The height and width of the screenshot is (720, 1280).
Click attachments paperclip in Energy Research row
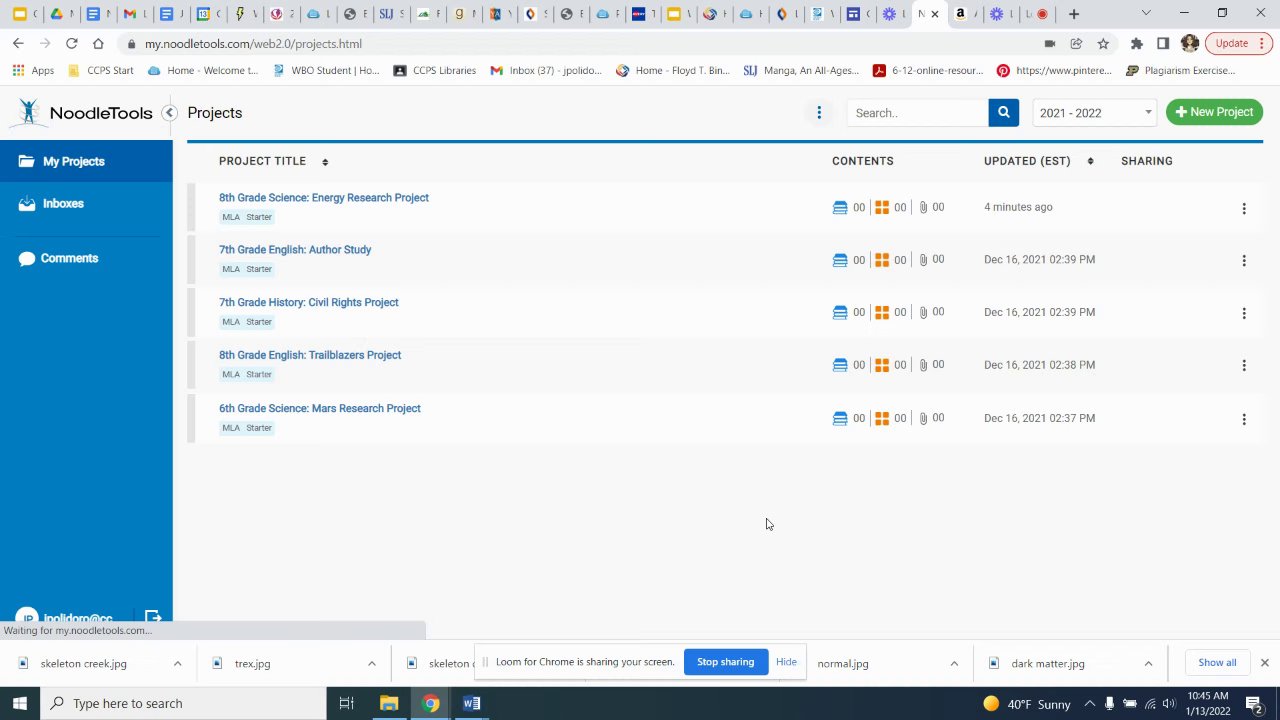tap(923, 208)
